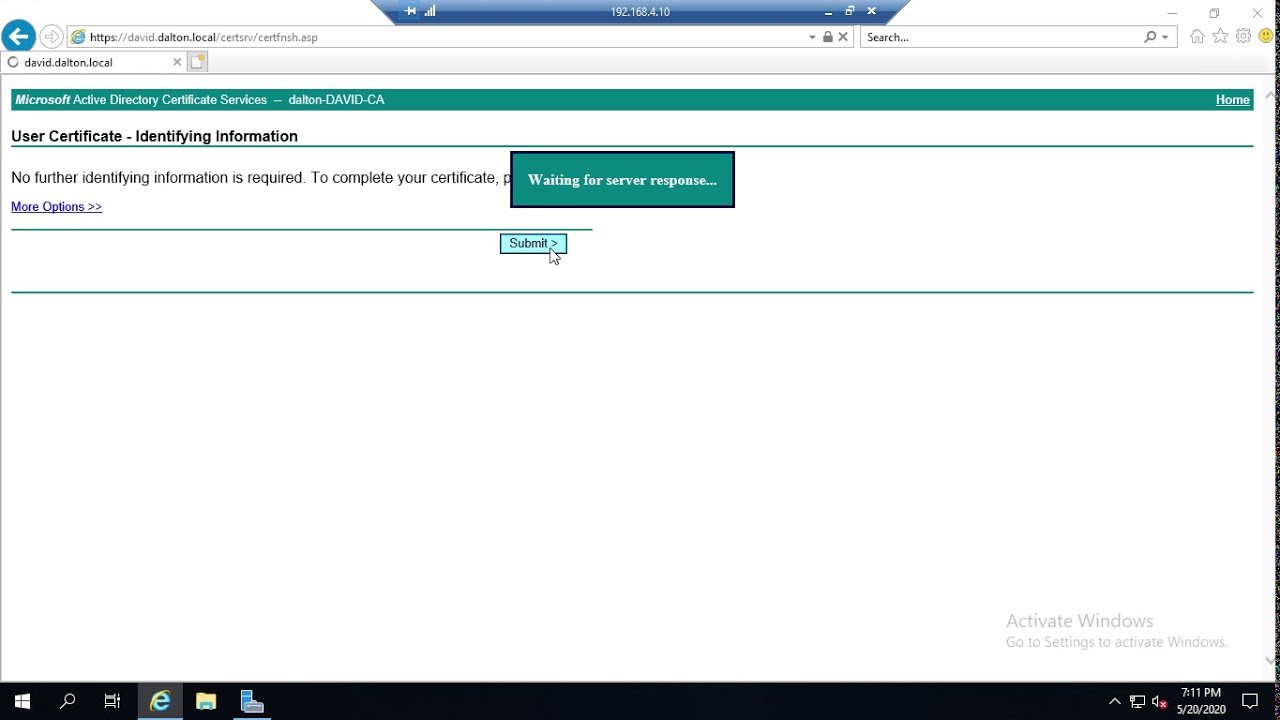Open the Tools gear icon
The width and height of the screenshot is (1280, 720).
(1243, 36)
